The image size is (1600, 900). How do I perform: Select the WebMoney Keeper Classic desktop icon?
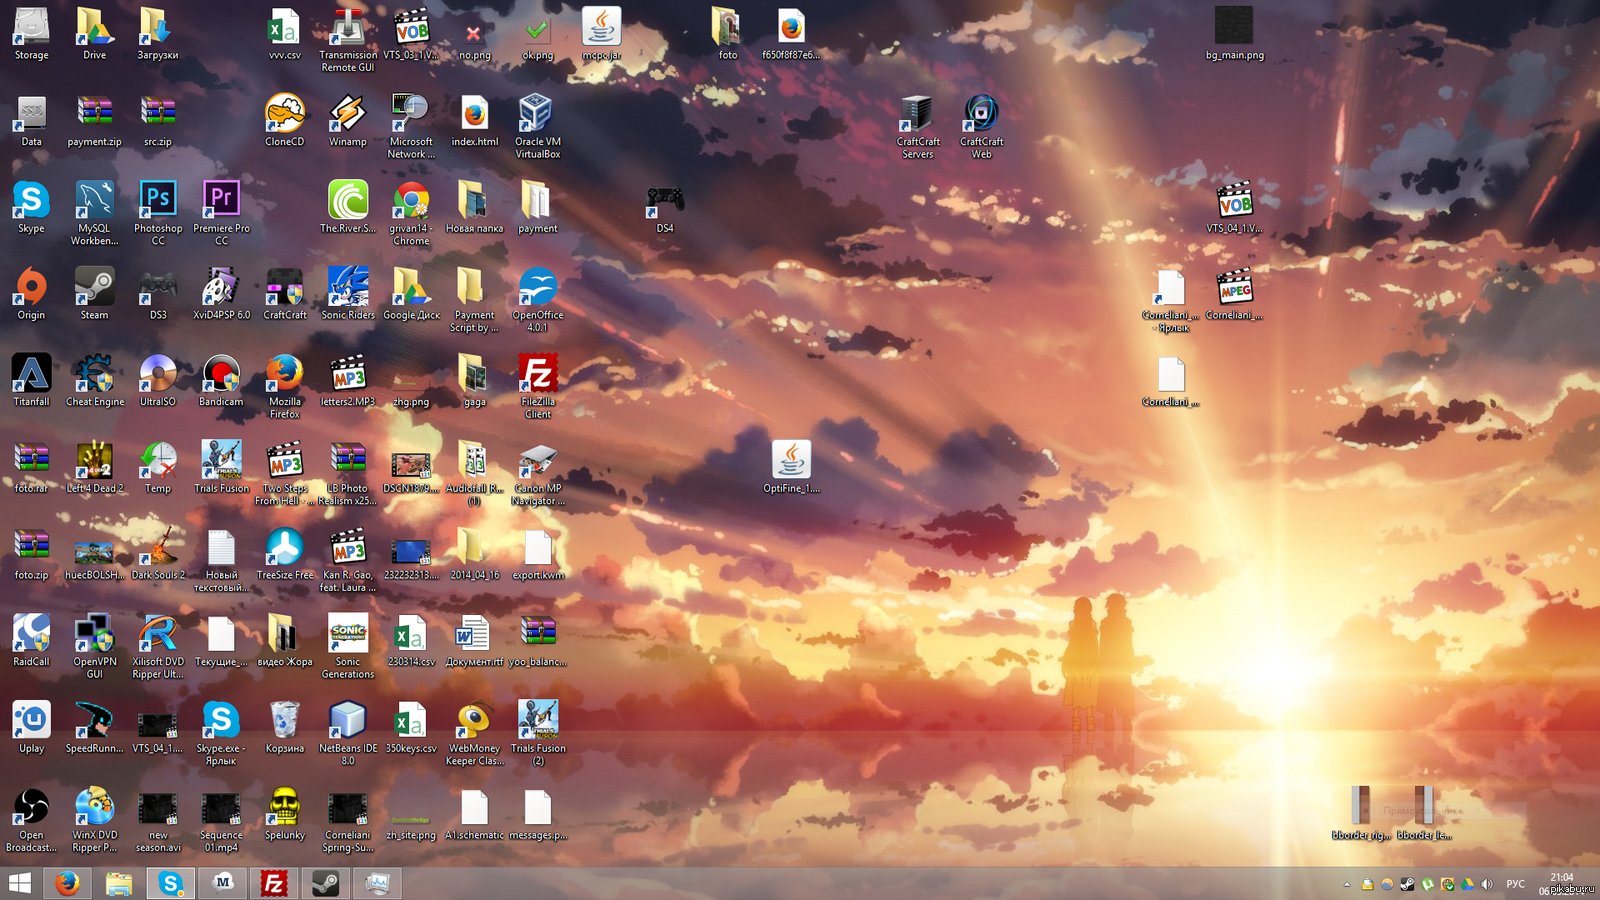(474, 734)
